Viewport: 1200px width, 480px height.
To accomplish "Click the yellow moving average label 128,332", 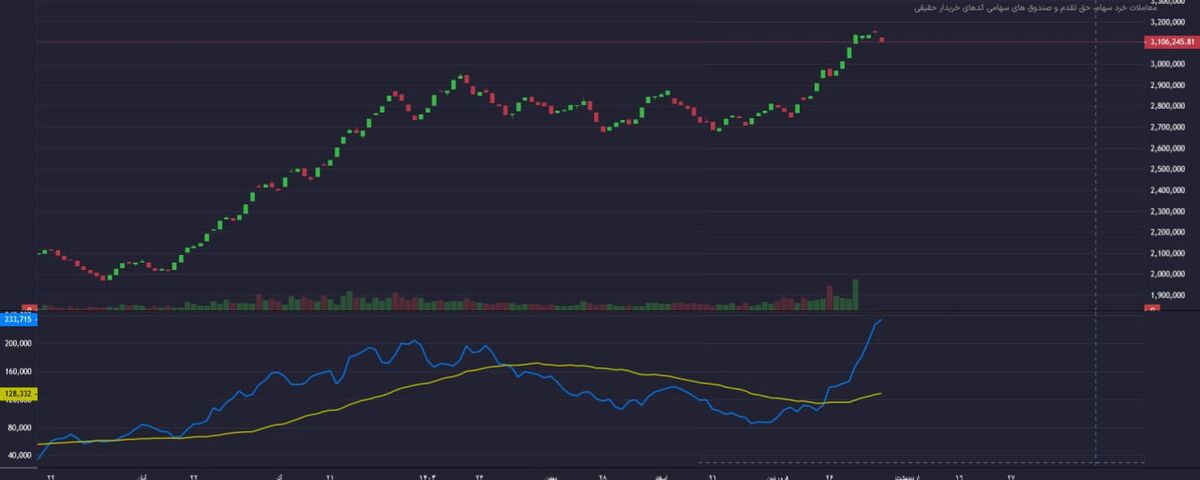I will click(18, 395).
